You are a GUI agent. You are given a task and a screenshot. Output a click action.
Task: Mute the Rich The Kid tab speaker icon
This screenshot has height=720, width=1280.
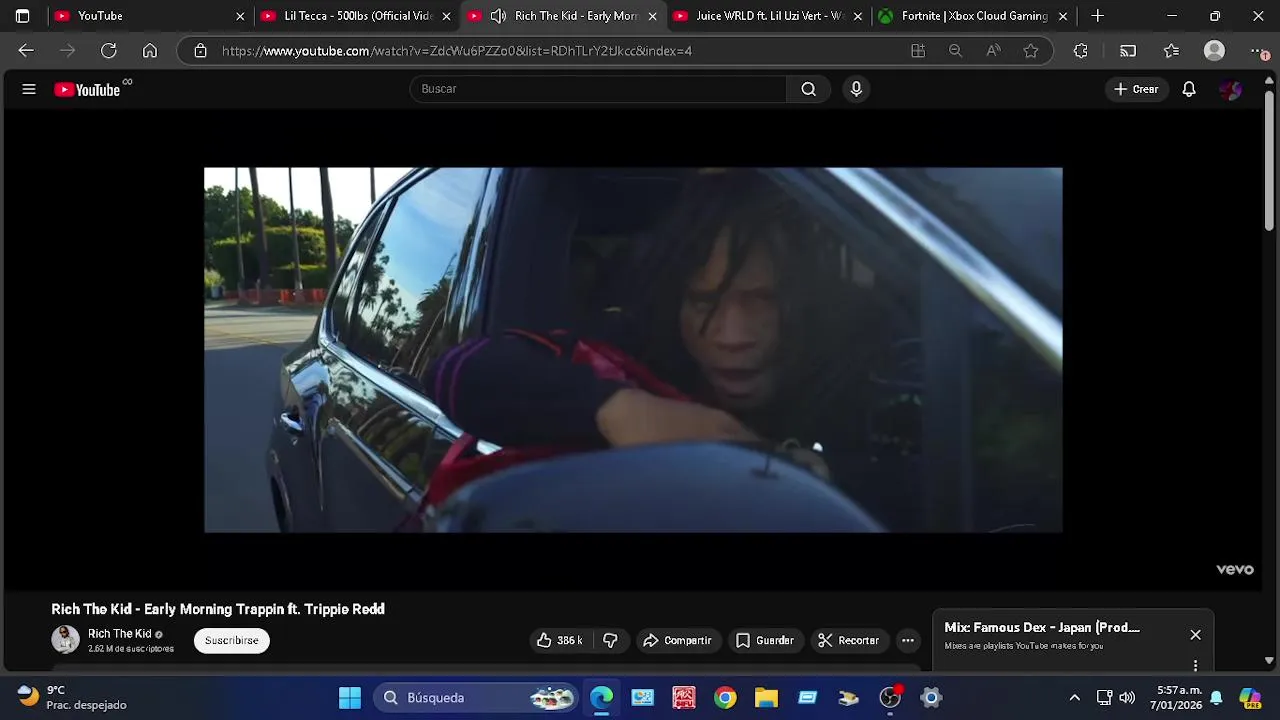pos(498,16)
